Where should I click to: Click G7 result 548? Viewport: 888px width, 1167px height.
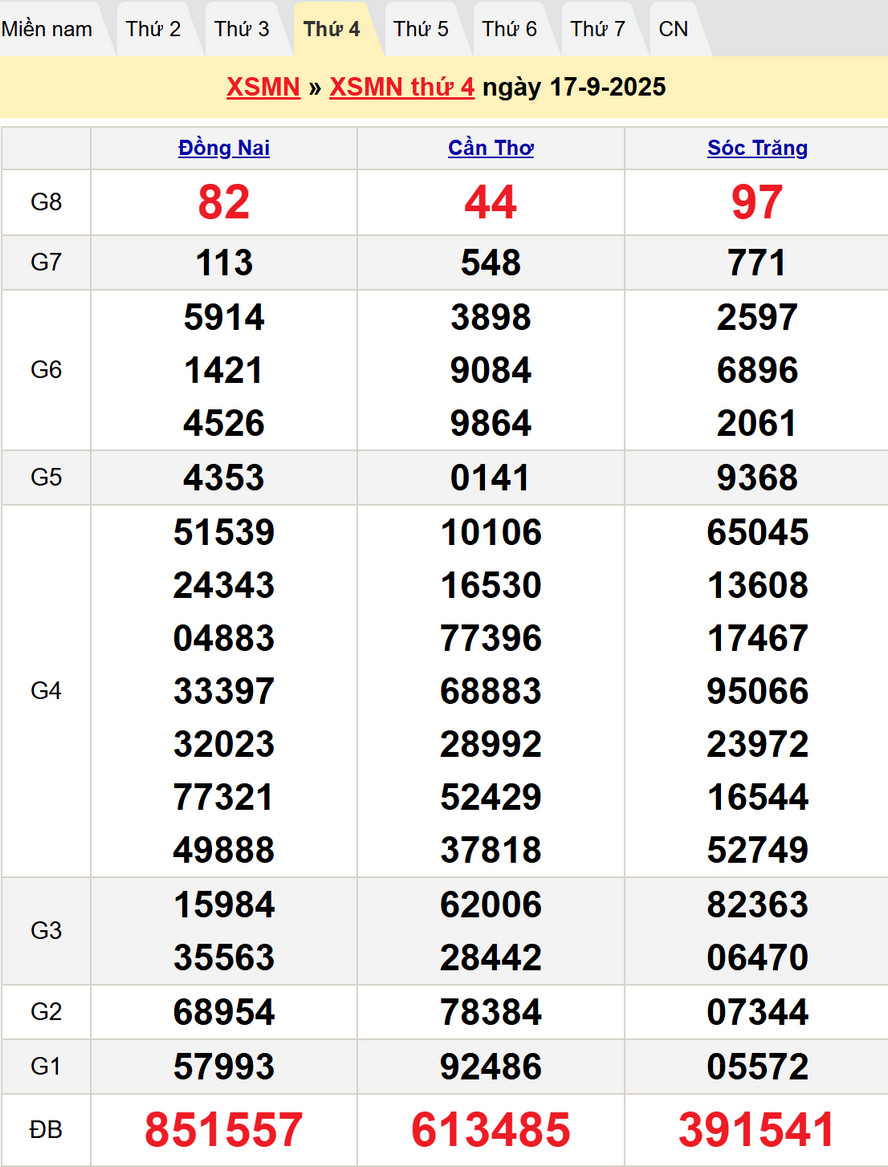click(491, 263)
